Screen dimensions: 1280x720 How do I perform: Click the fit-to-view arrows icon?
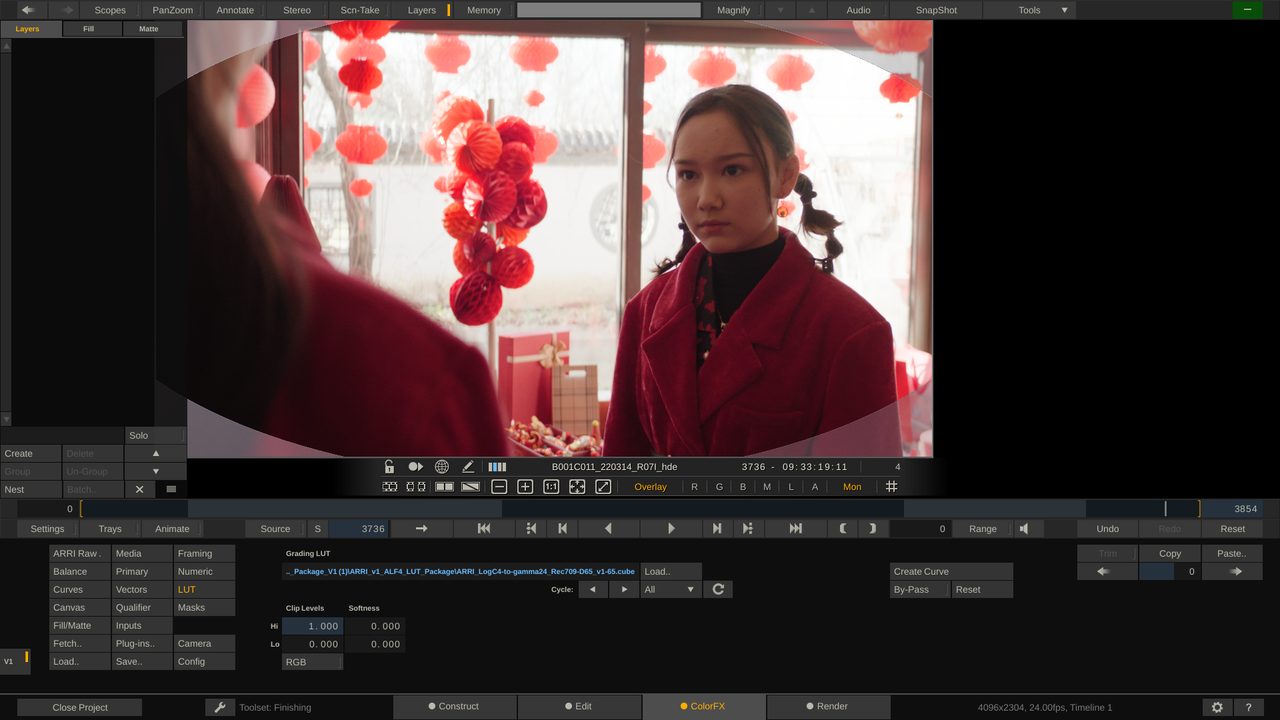click(x=577, y=487)
